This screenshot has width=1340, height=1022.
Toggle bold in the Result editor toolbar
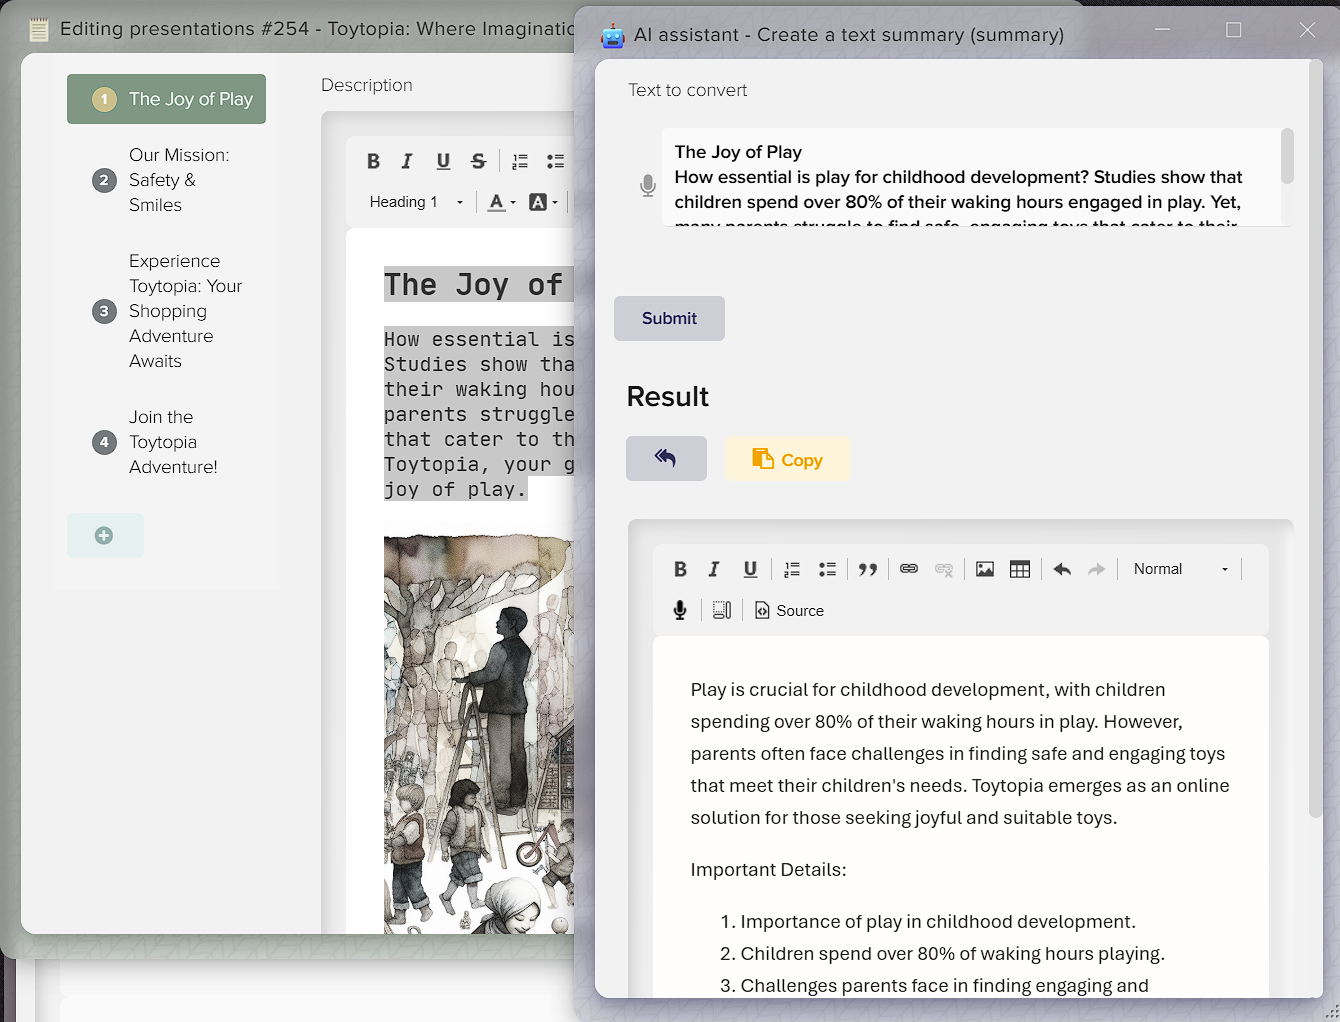tap(680, 569)
